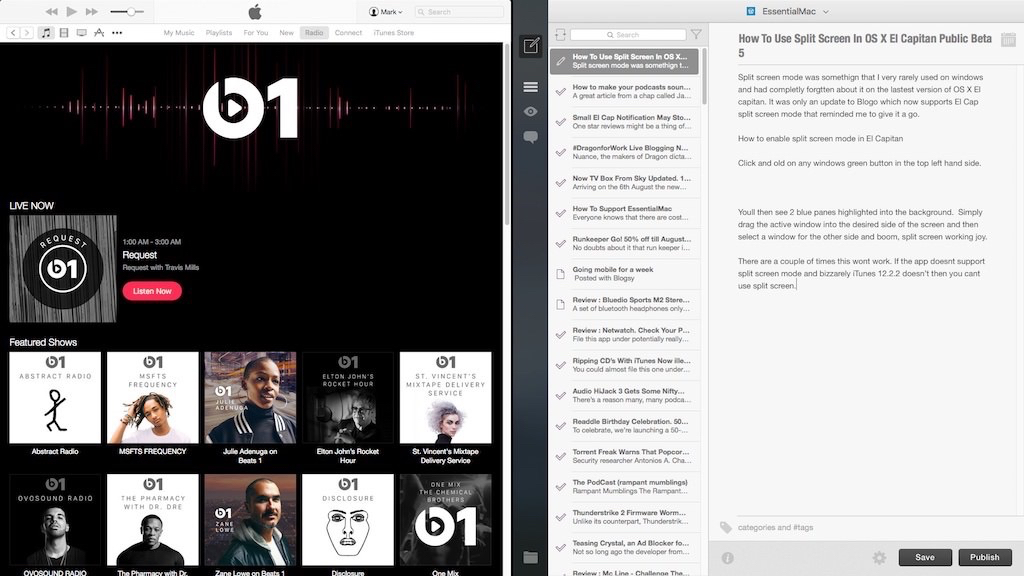1024x576 pixels.
Task: Click the Listen Now button
Action: tap(152, 291)
